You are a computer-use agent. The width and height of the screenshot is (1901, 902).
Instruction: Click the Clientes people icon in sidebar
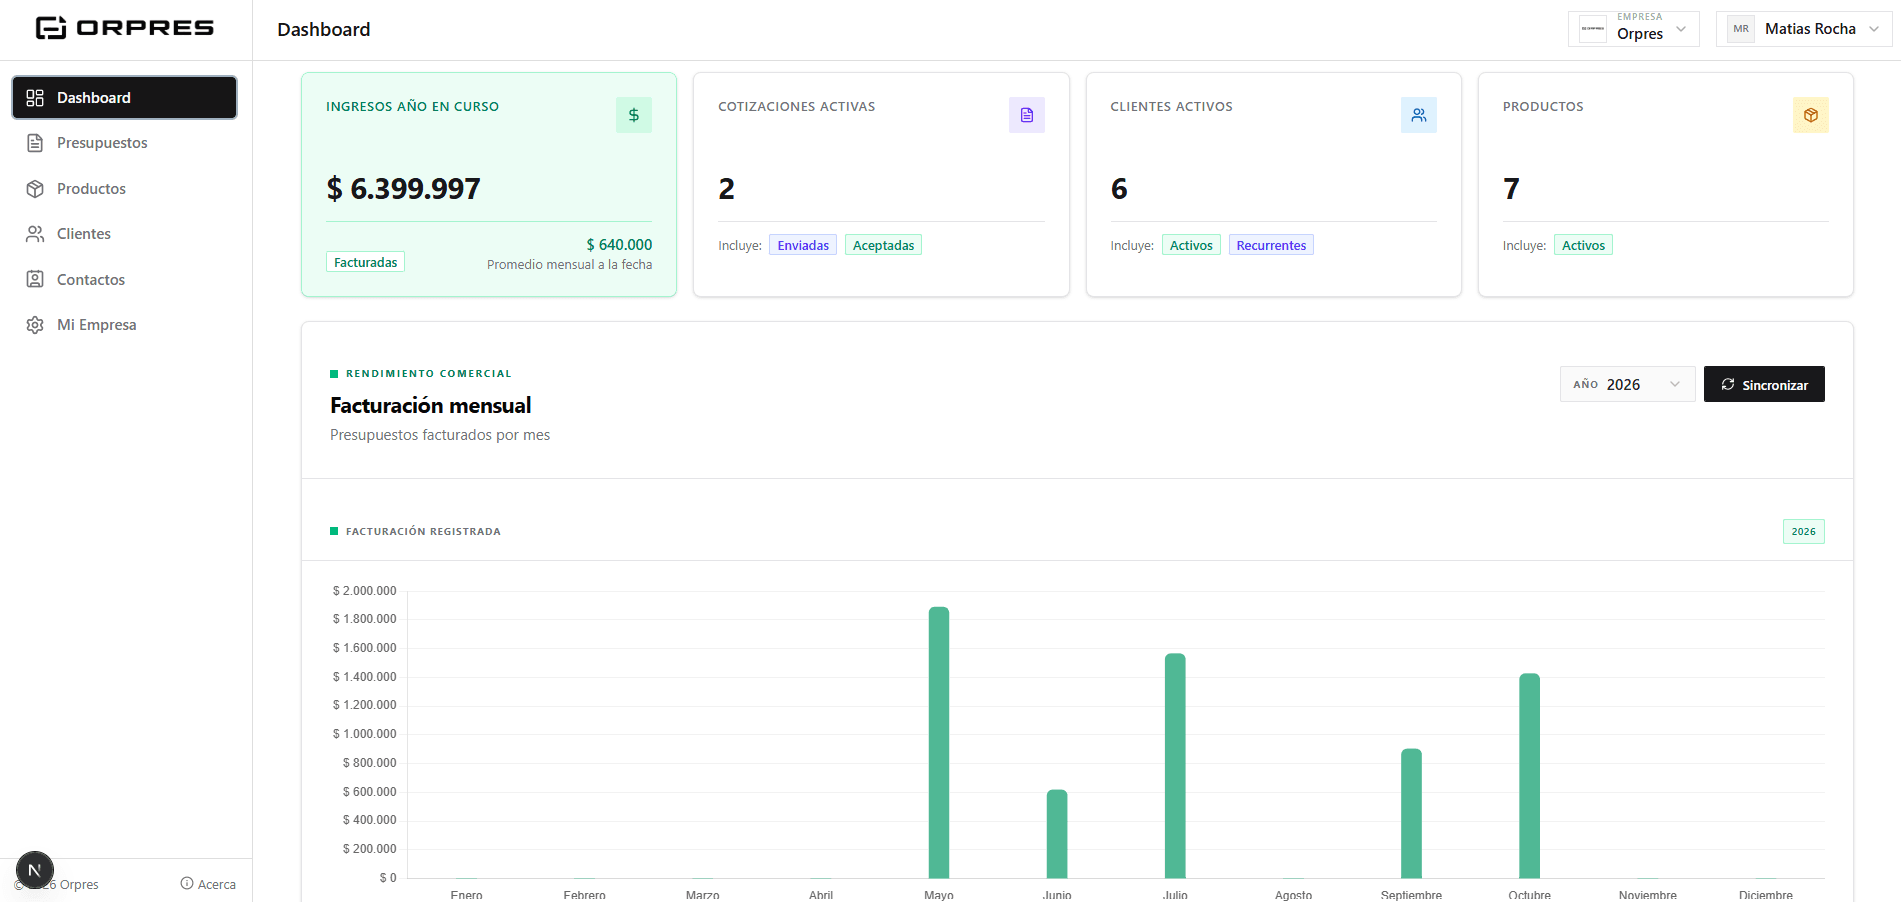pos(35,234)
